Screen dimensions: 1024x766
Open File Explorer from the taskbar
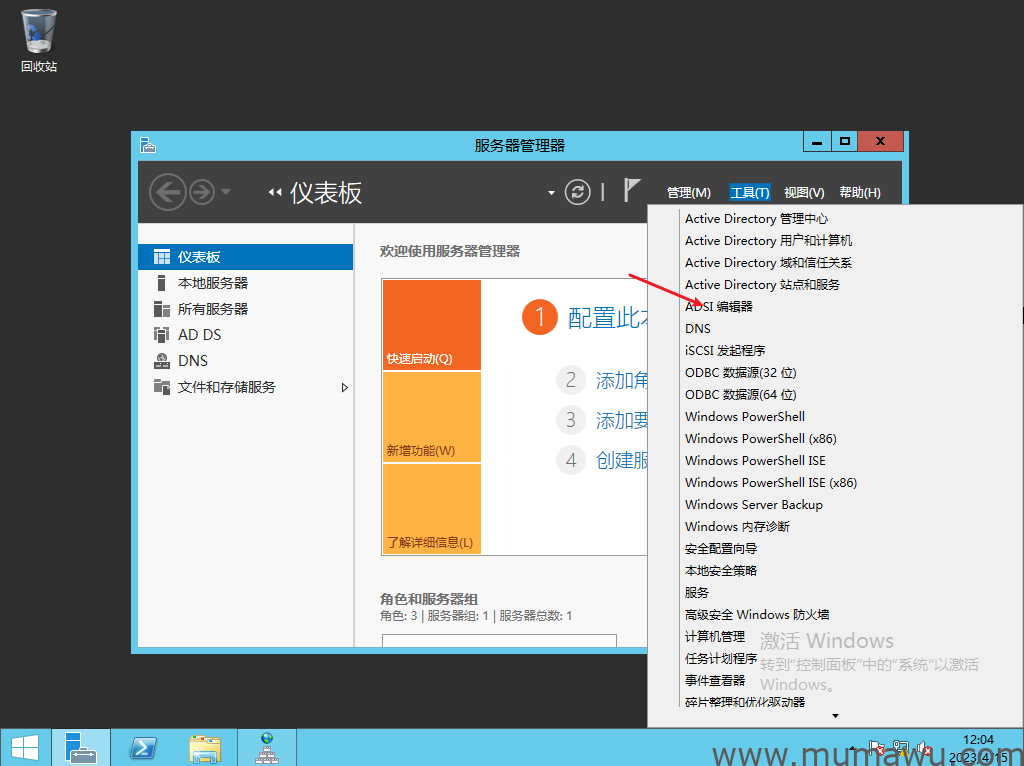205,747
